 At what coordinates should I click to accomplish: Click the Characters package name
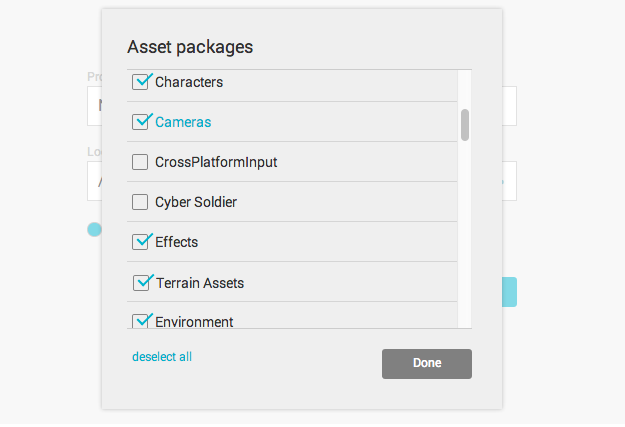tap(189, 82)
